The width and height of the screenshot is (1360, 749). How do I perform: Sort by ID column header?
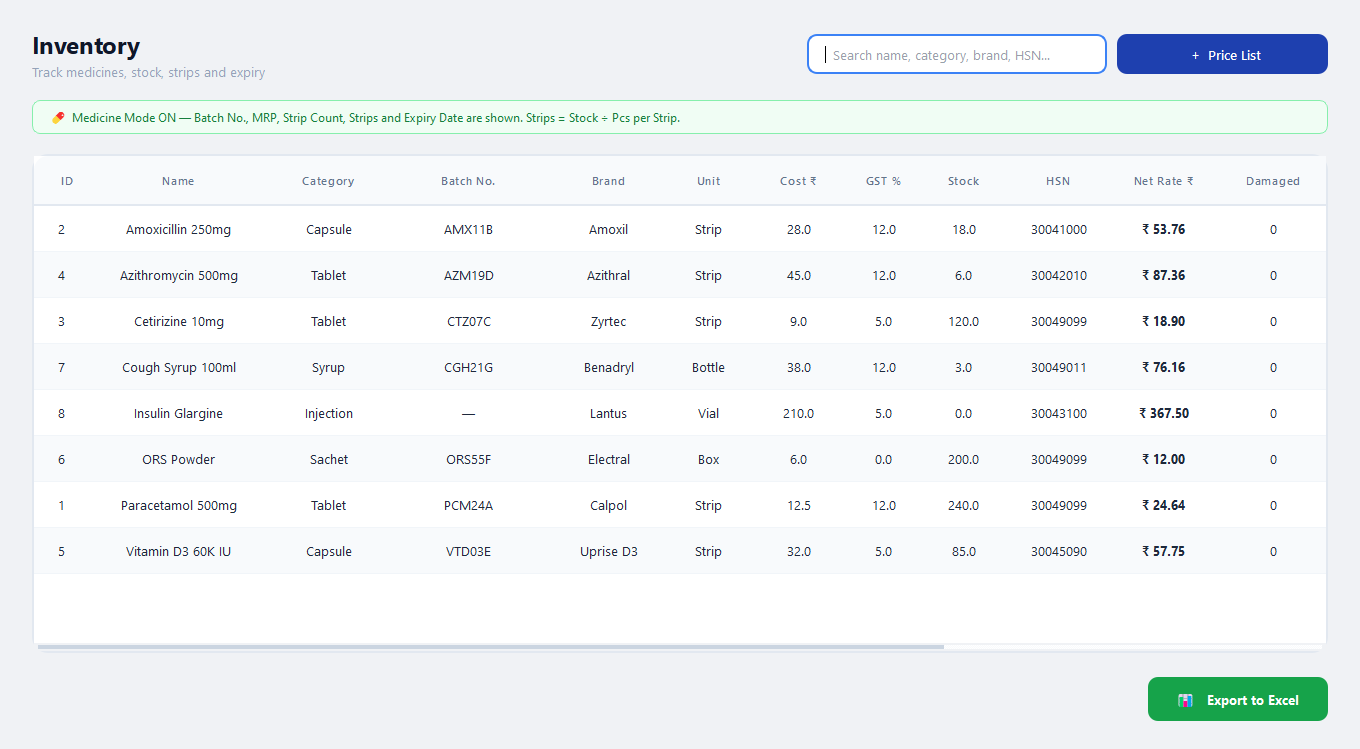point(67,181)
